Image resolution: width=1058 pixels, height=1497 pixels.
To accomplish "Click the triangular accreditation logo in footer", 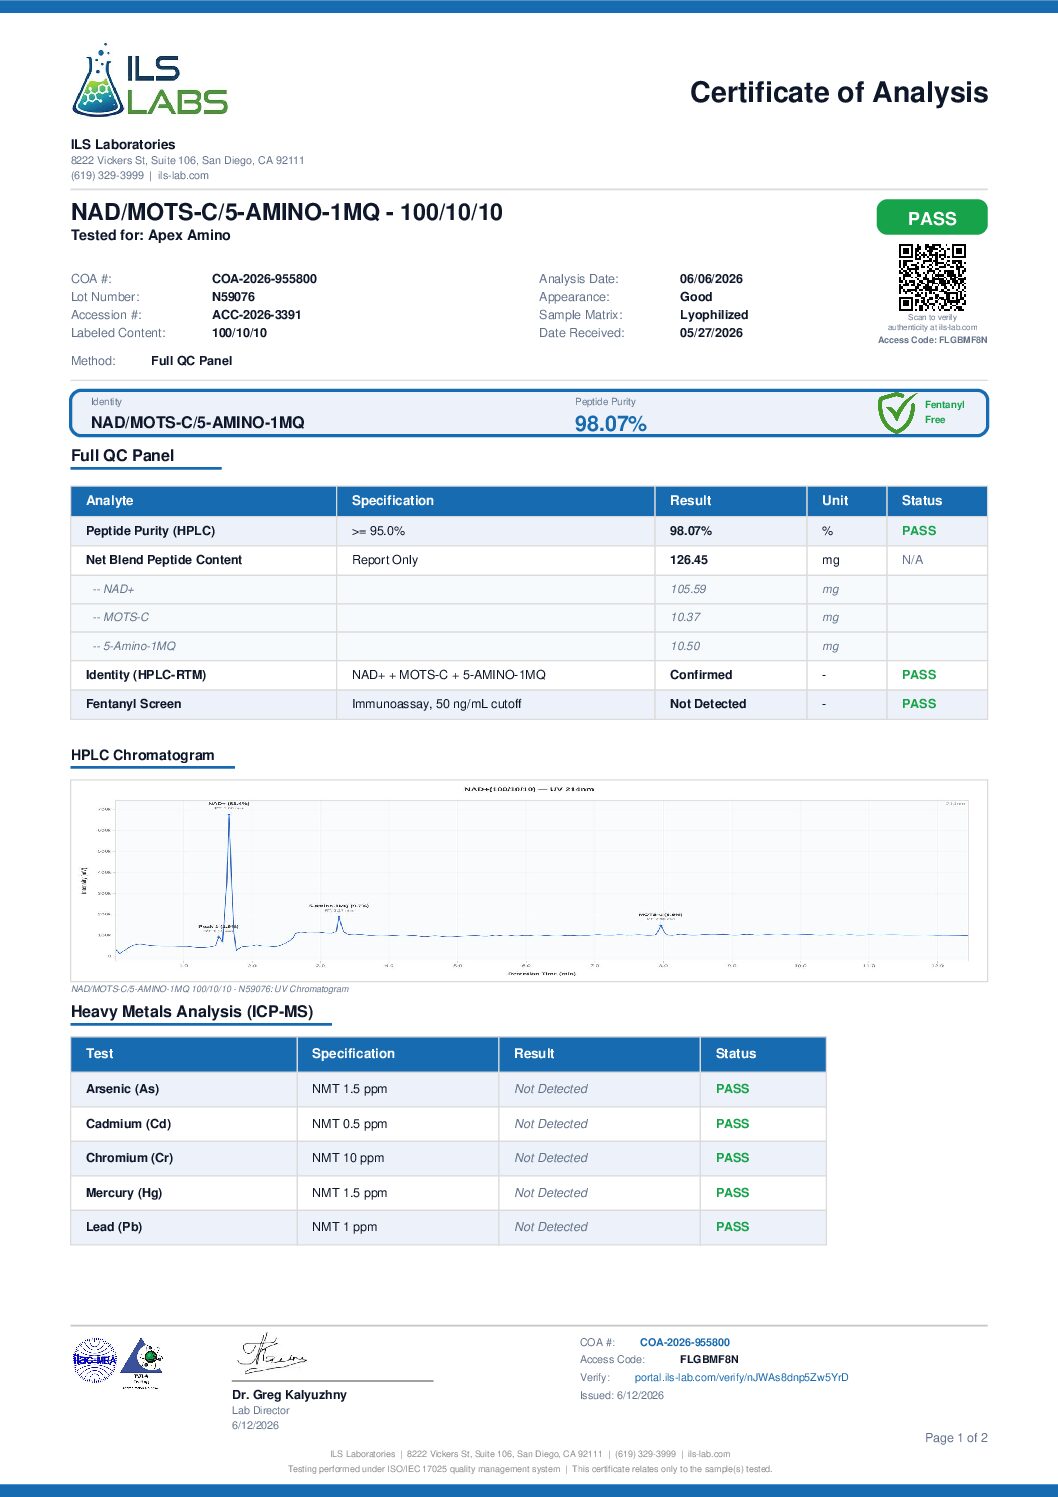I will (141, 1363).
